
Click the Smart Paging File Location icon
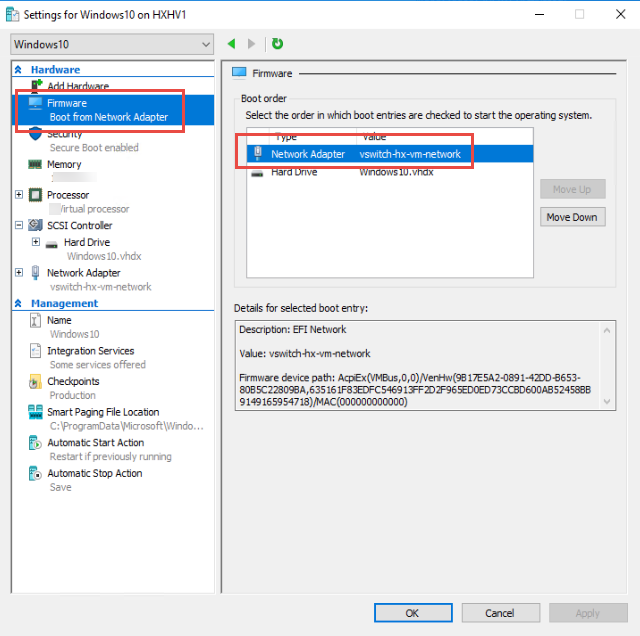point(36,412)
